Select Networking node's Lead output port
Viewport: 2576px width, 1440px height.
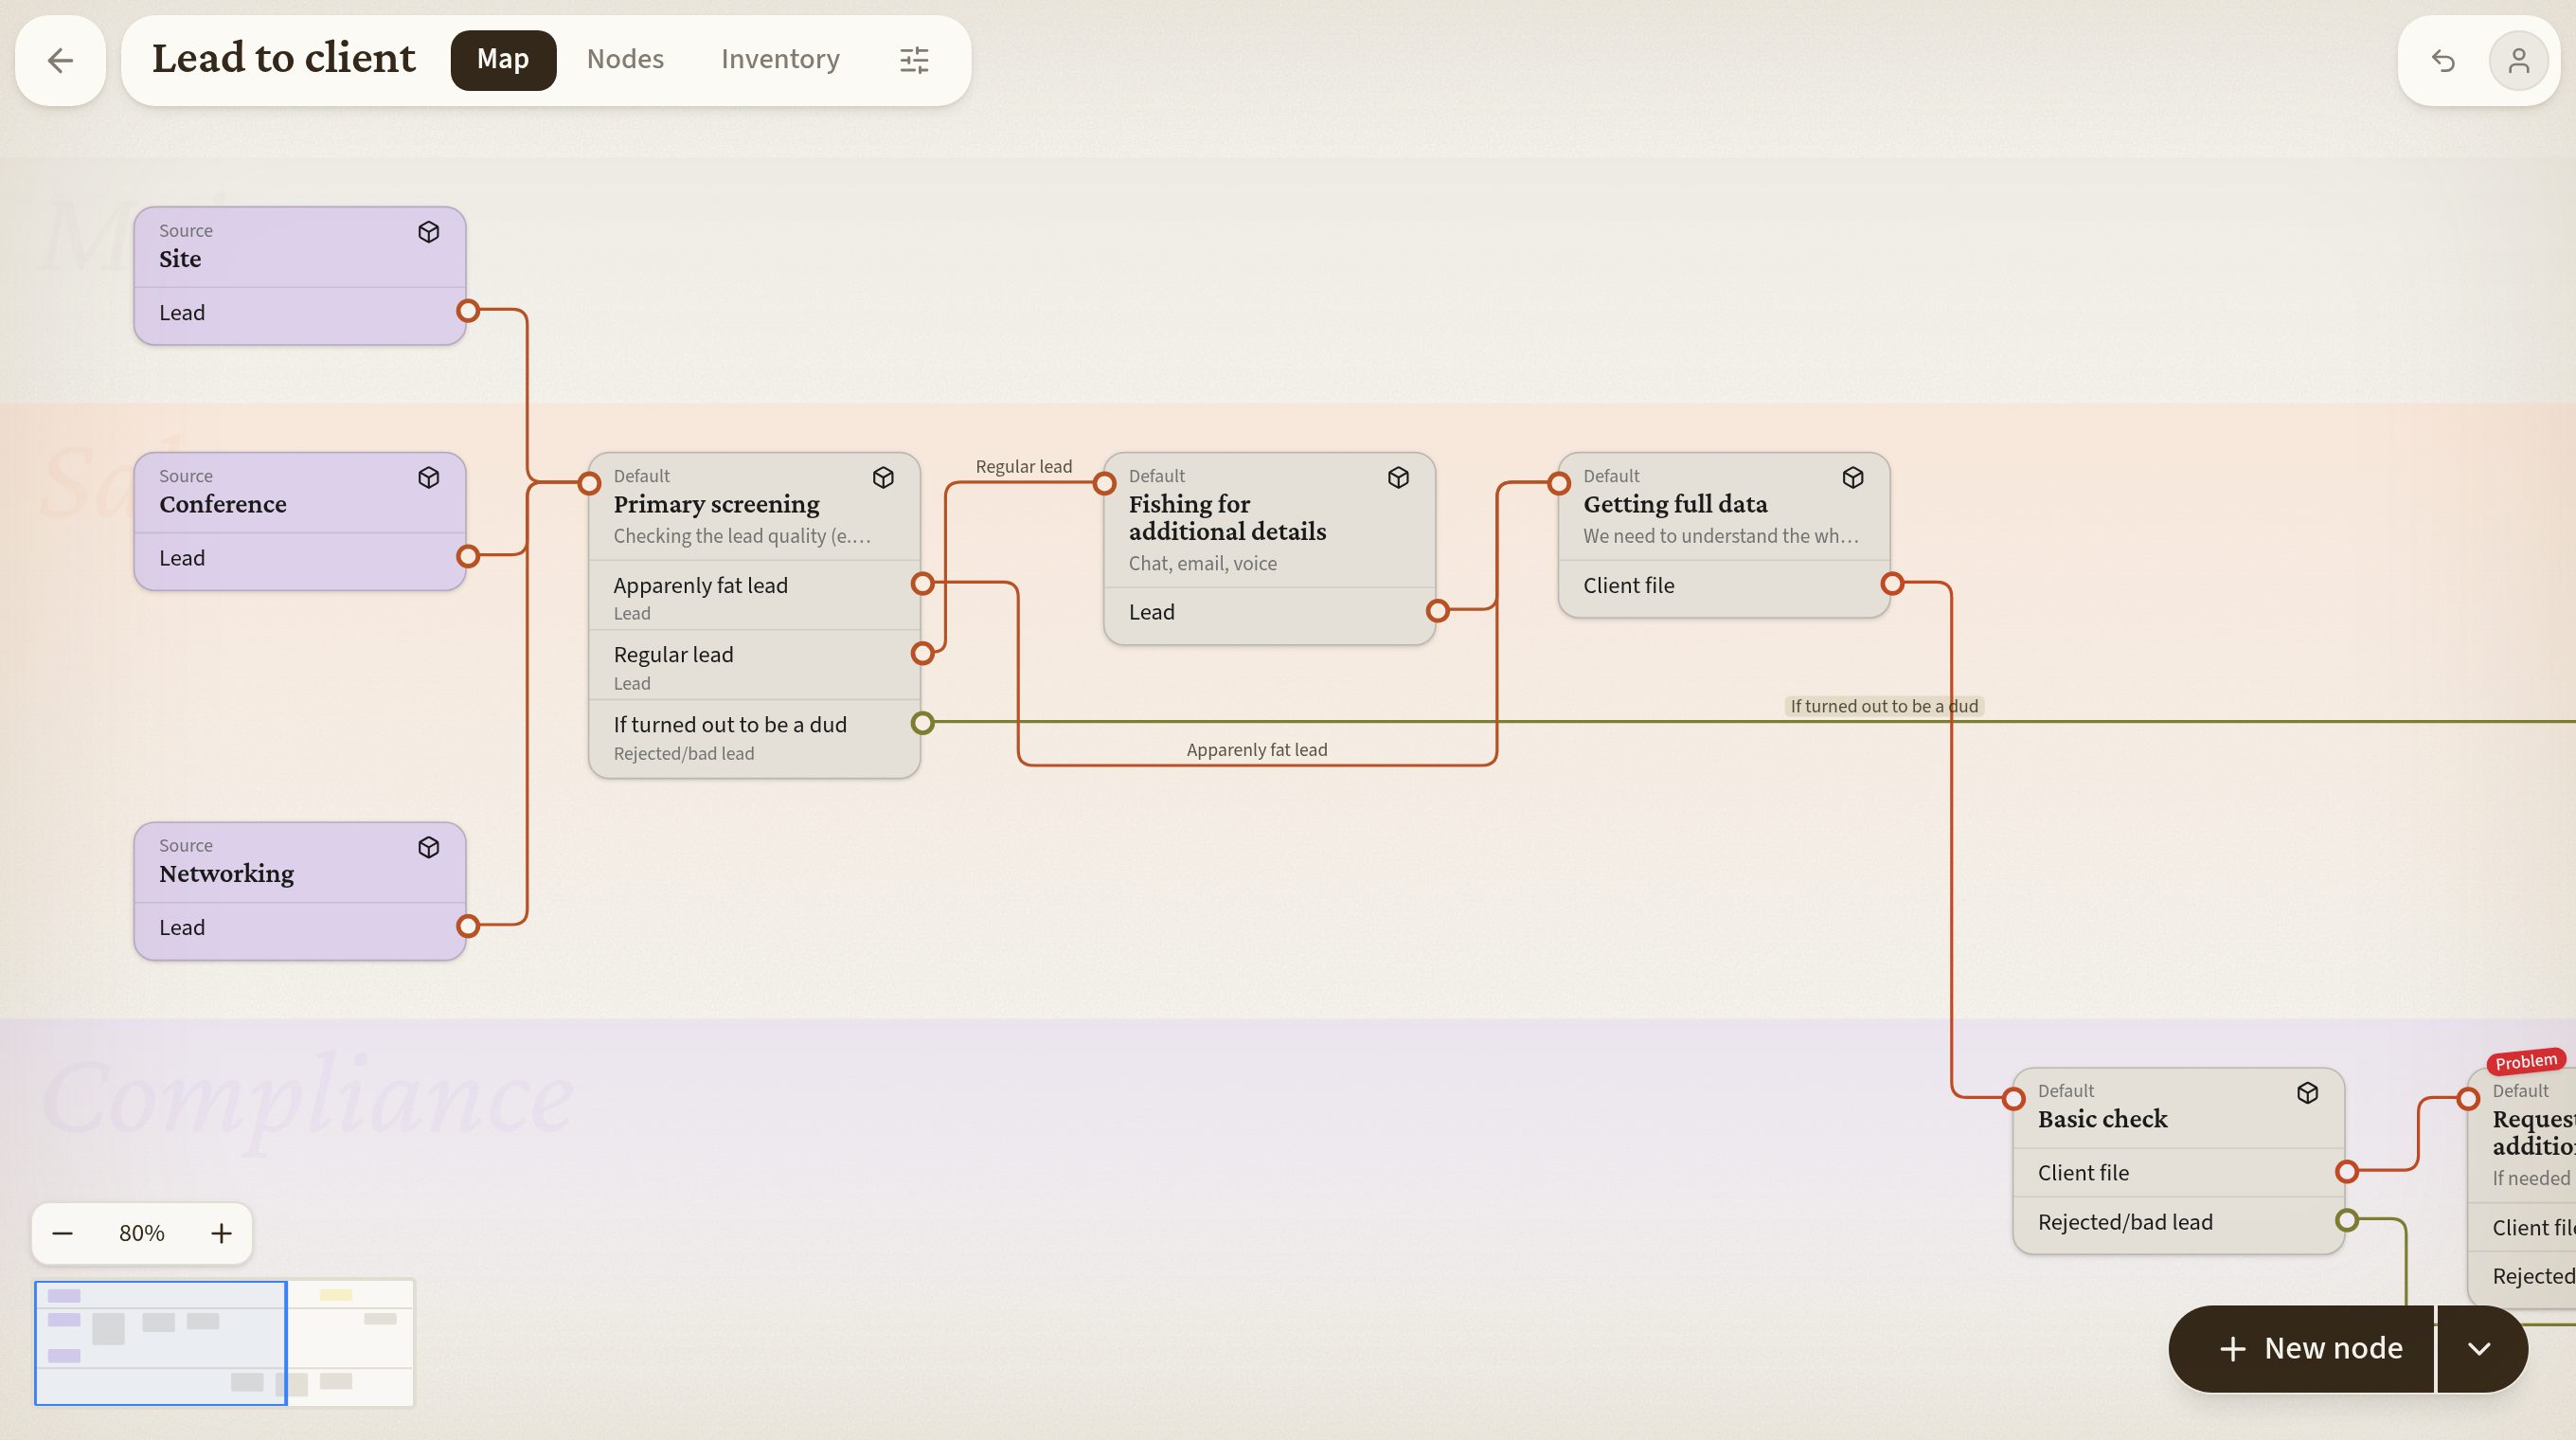click(468, 926)
